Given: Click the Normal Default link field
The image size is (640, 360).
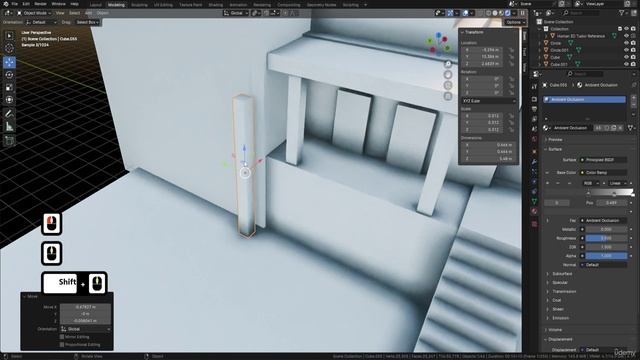Looking at the screenshot, I should coord(604,265).
